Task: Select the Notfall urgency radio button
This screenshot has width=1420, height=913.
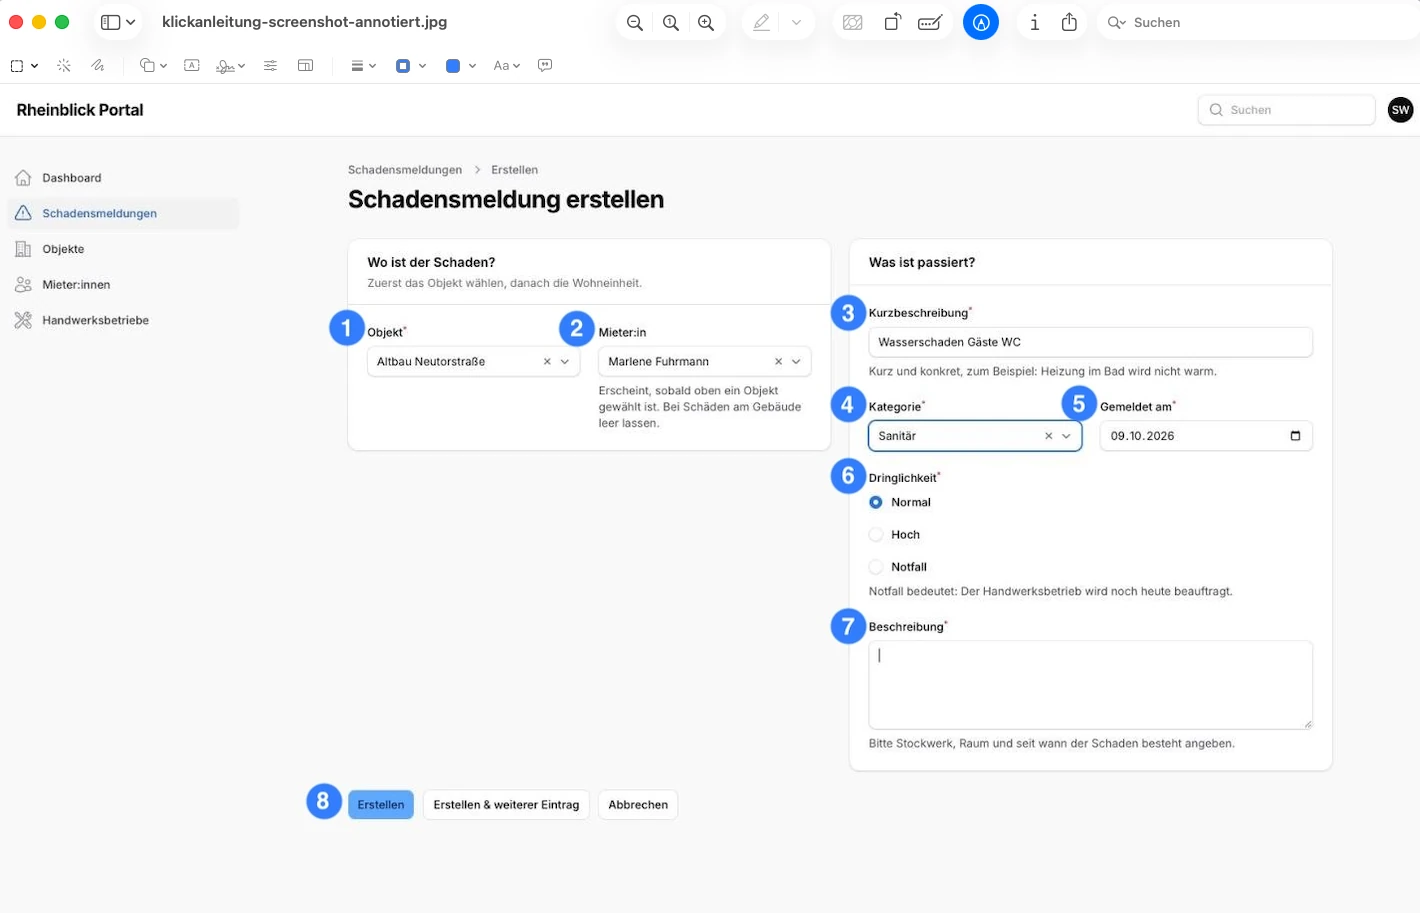Action: point(876,567)
